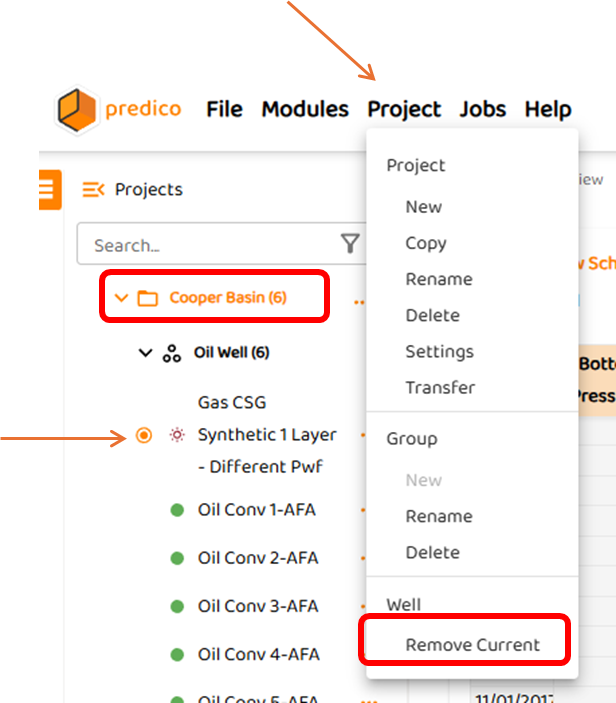Click the Gas CSG well type icon
The height and width of the screenshot is (703, 616).
[x=177, y=435]
